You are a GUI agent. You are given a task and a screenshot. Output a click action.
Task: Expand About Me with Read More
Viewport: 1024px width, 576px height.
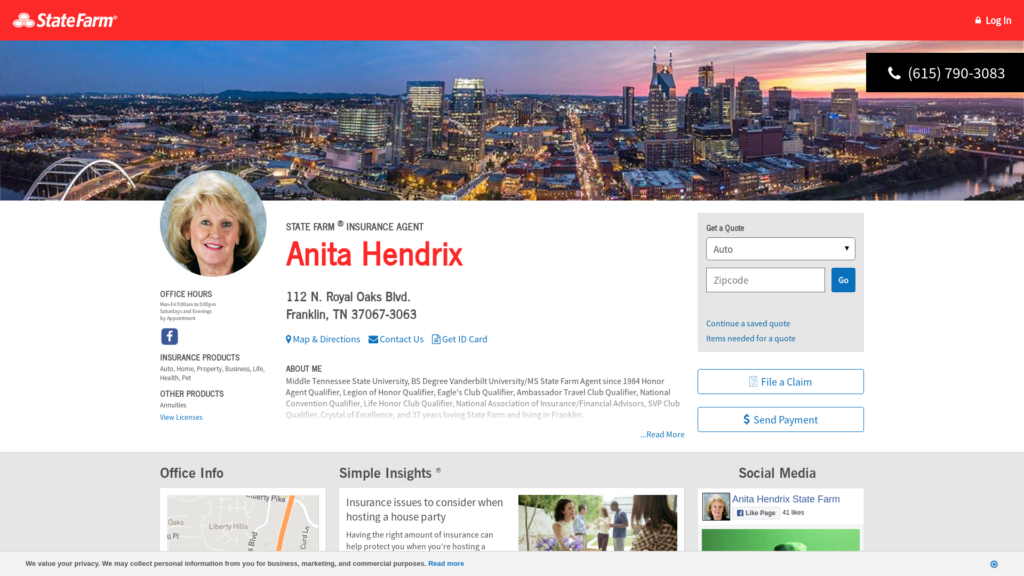(663, 435)
